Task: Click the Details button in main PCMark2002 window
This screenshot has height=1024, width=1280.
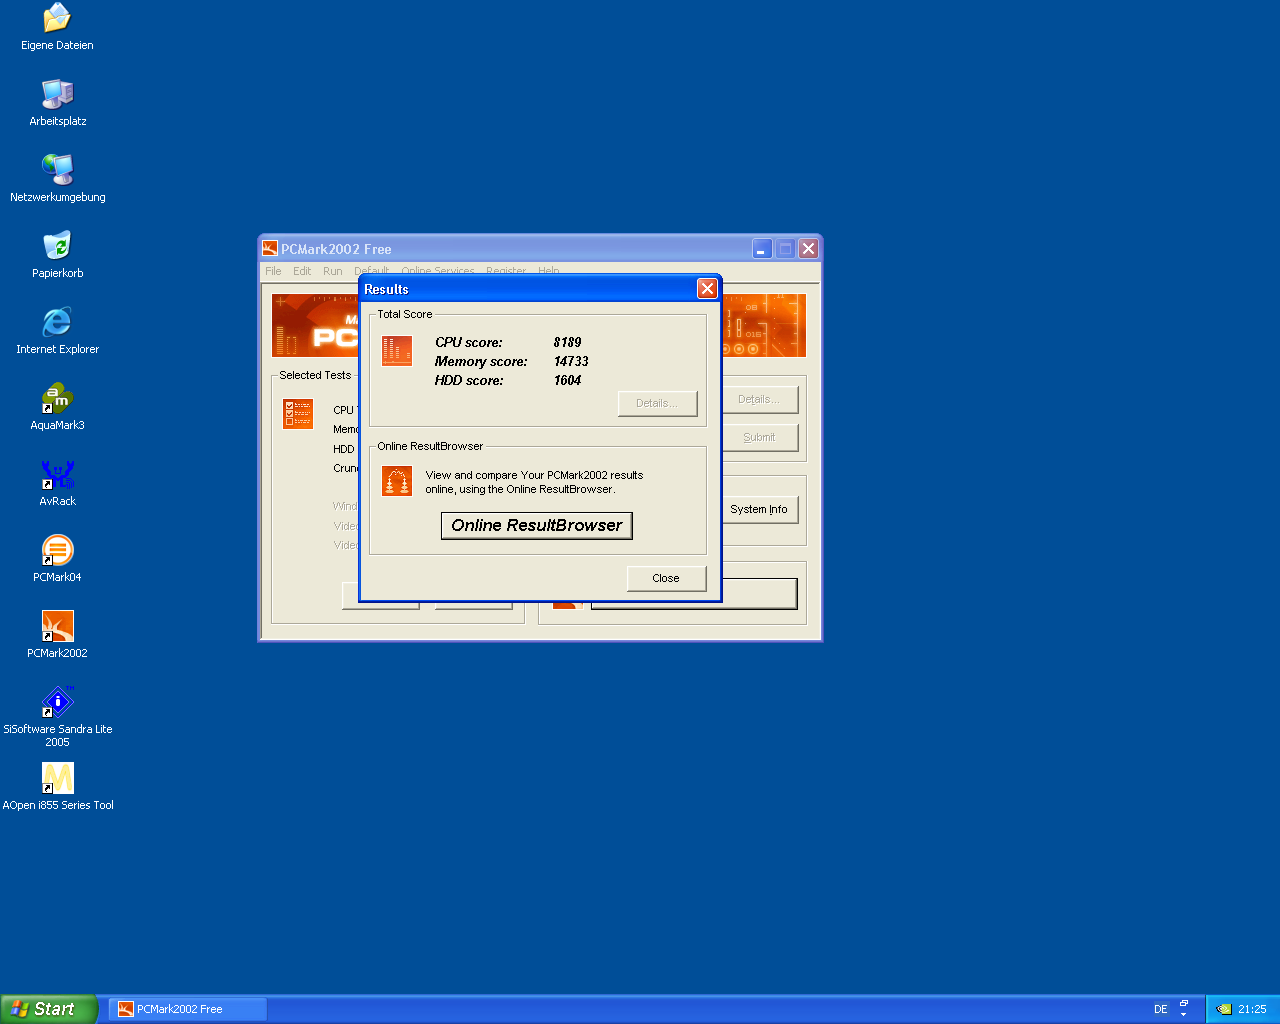Action: 759,399
